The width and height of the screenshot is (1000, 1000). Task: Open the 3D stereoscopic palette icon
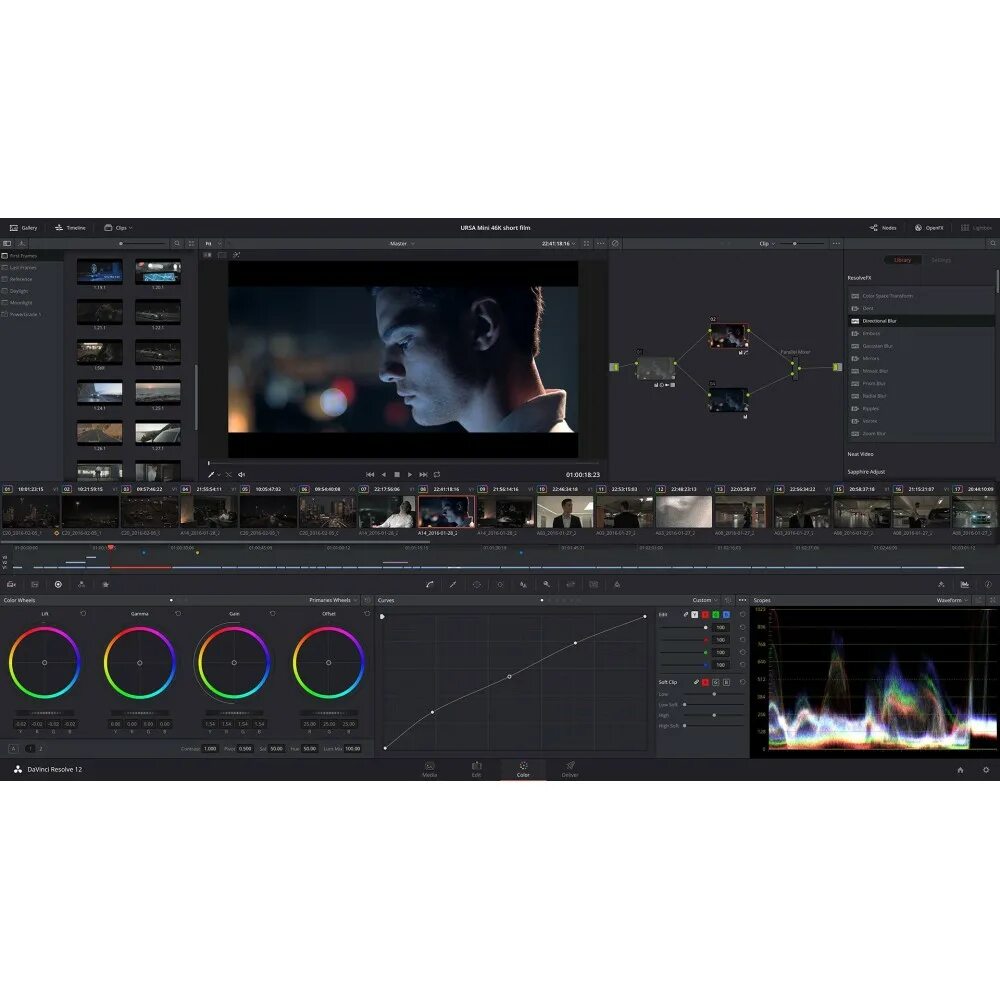tap(594, 584)
